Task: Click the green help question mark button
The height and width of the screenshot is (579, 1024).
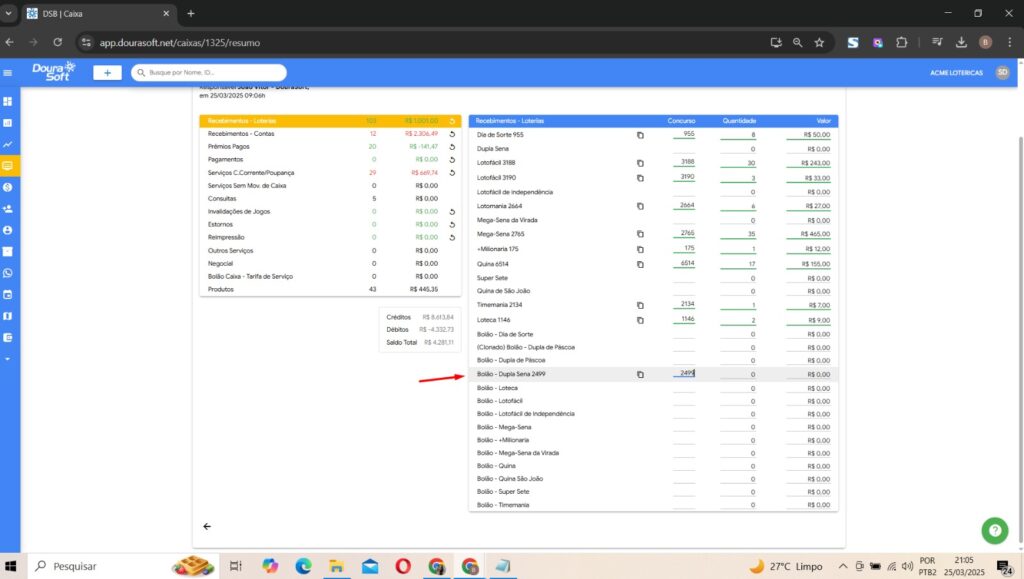Action: (994, 530)
